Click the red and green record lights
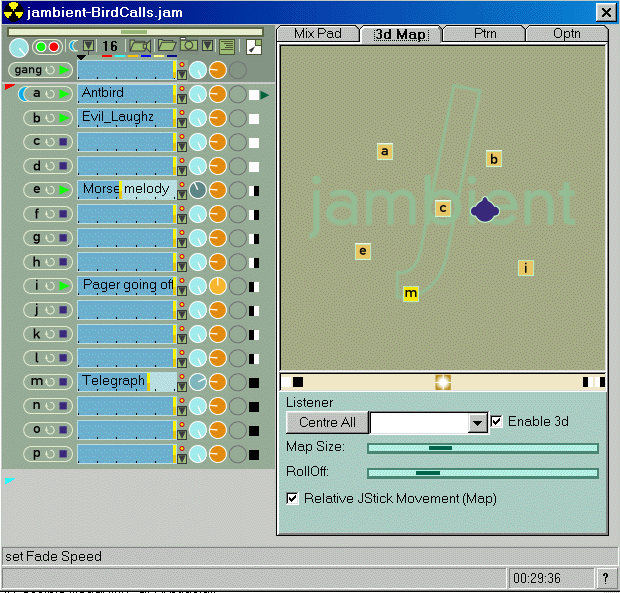 (47, 47)
